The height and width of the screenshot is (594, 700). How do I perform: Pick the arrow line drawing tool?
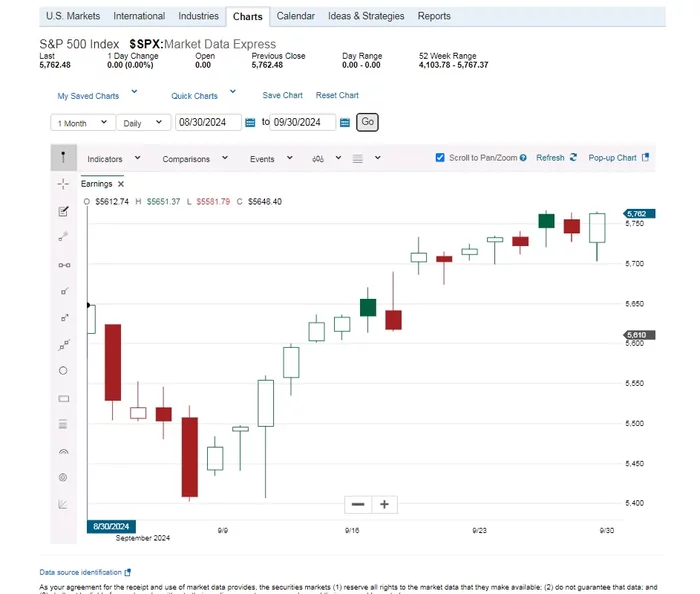(x=64, y=318)
